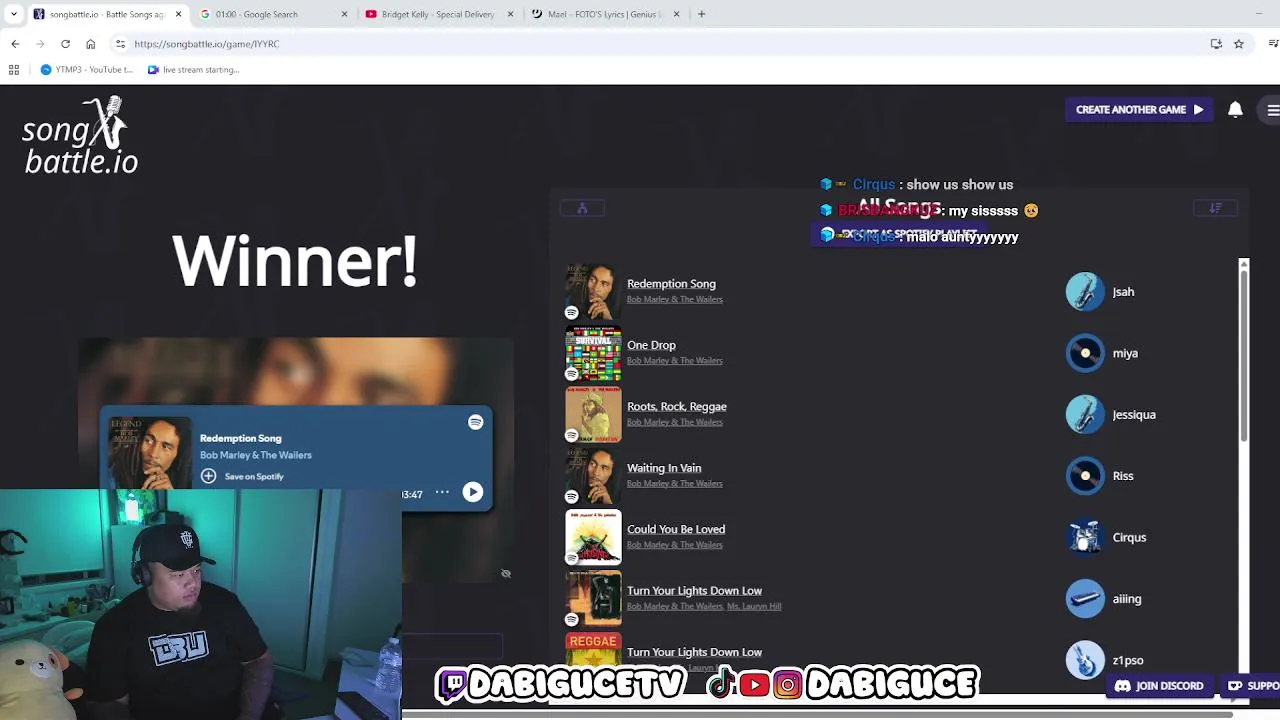Image resolution: width=1280 pixels, height=720 pixels.
Task: Select the songbattle.io browser tab
Action: 108,14
